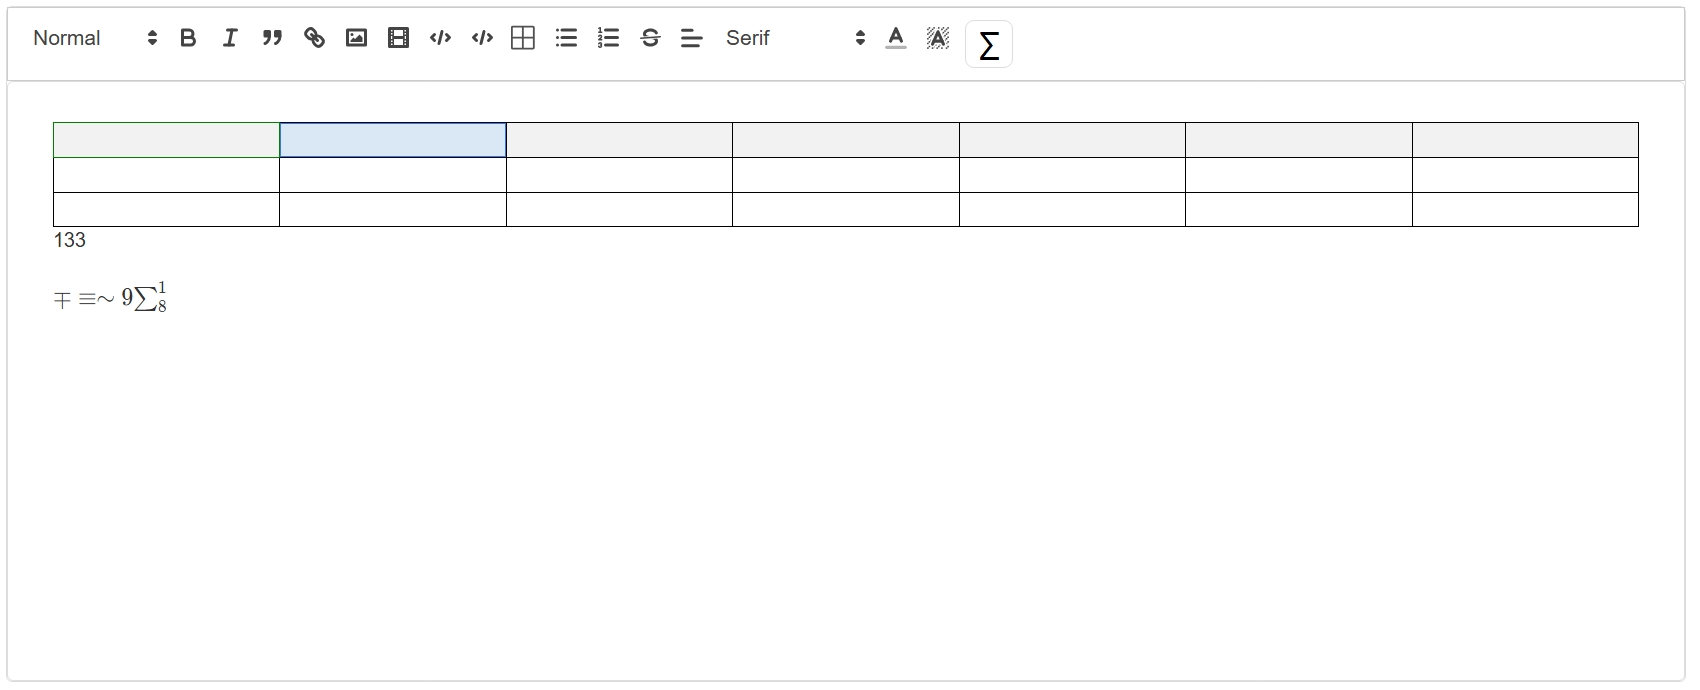Viewport: 1700px width, 690px height.
Task: Create a numbered list
Action: [x=608, y=38]
